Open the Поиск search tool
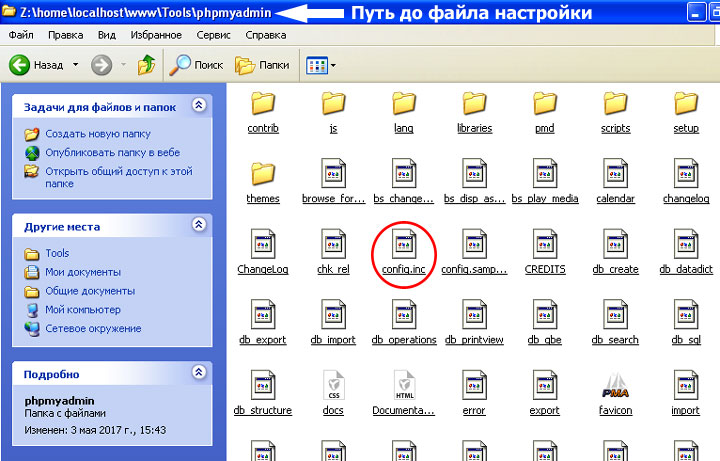720x461 pixels. click(x=196, y=65)
